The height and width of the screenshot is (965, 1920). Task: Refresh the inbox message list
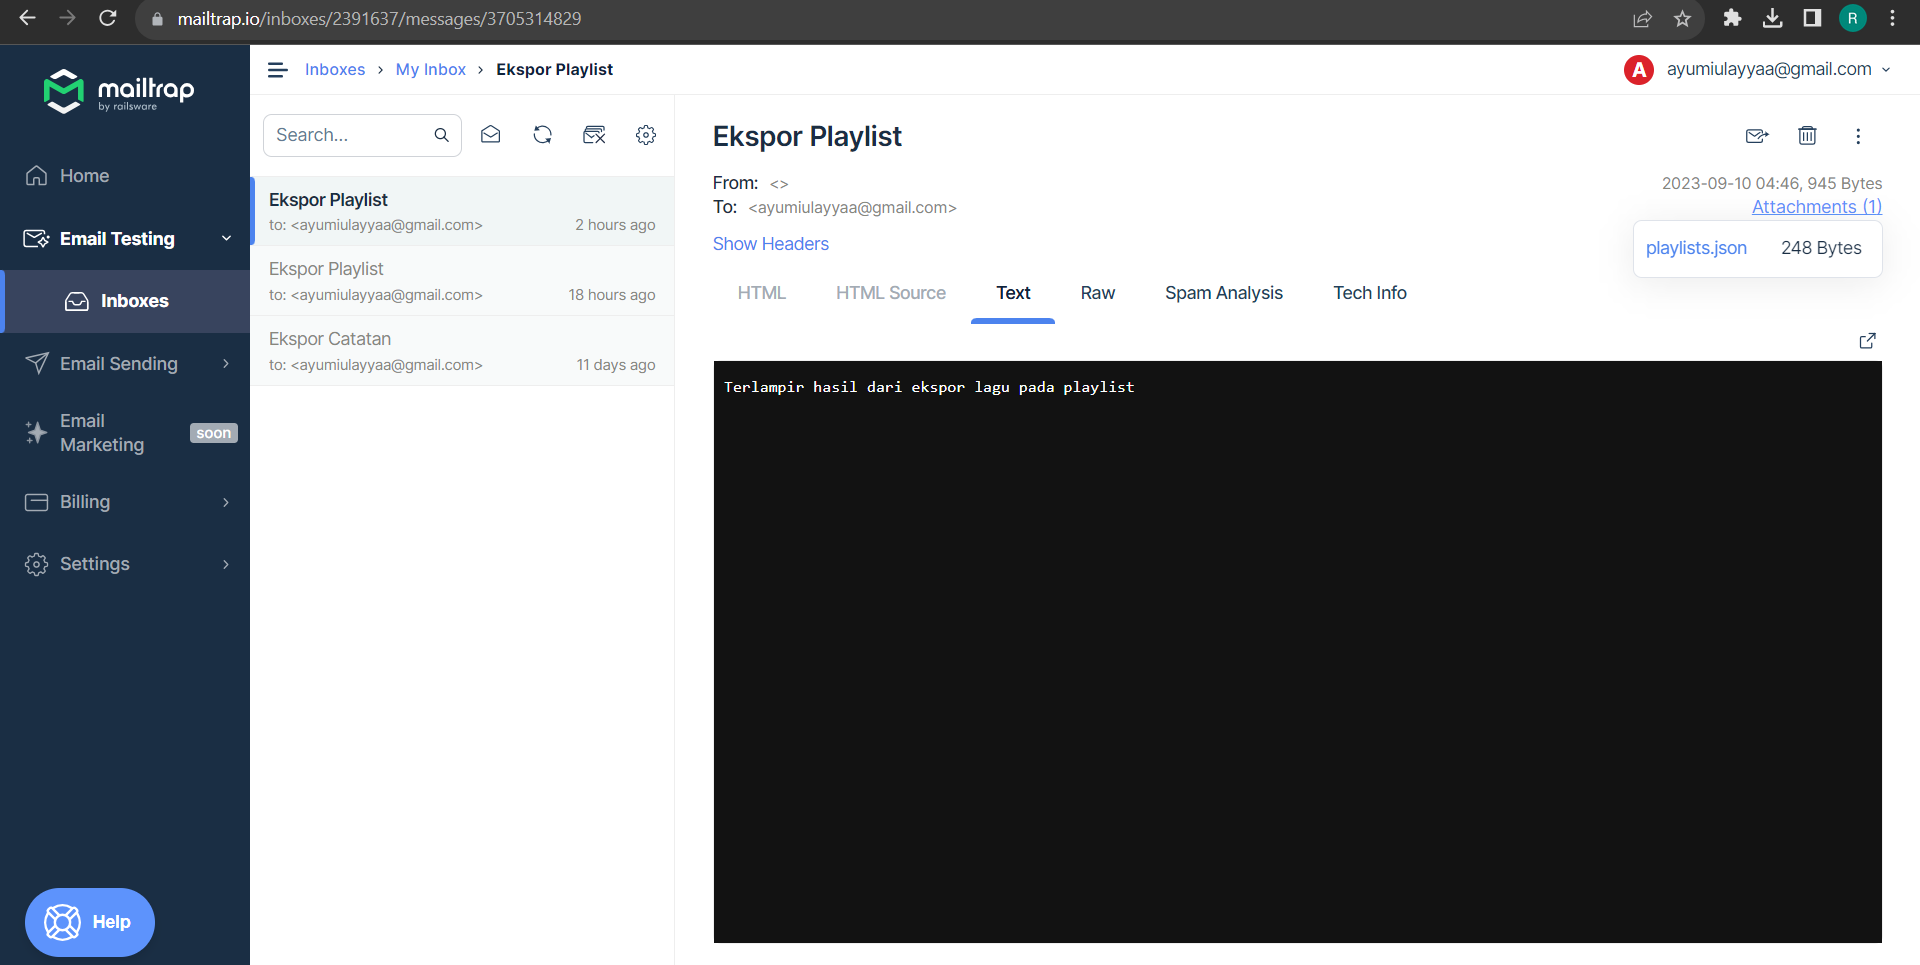tap(542, 134)
